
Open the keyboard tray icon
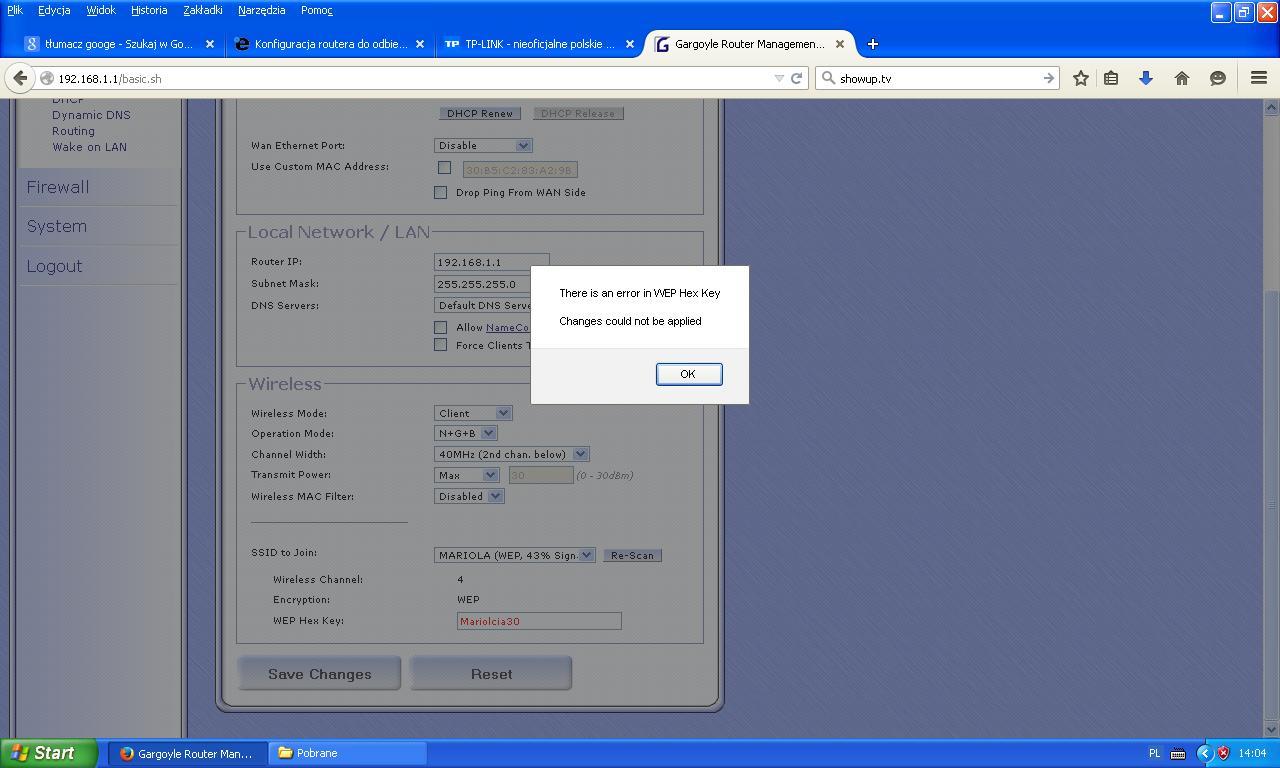click(1178, 753)
